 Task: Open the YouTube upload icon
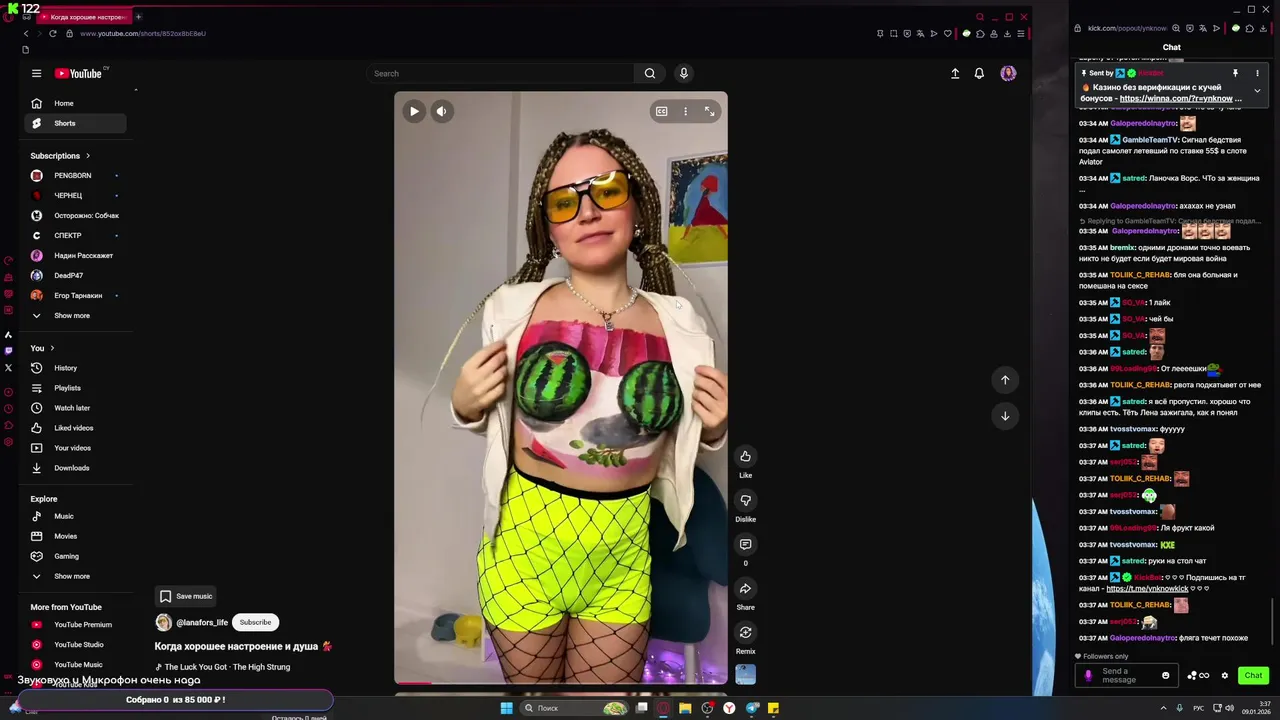click(955, 73)
